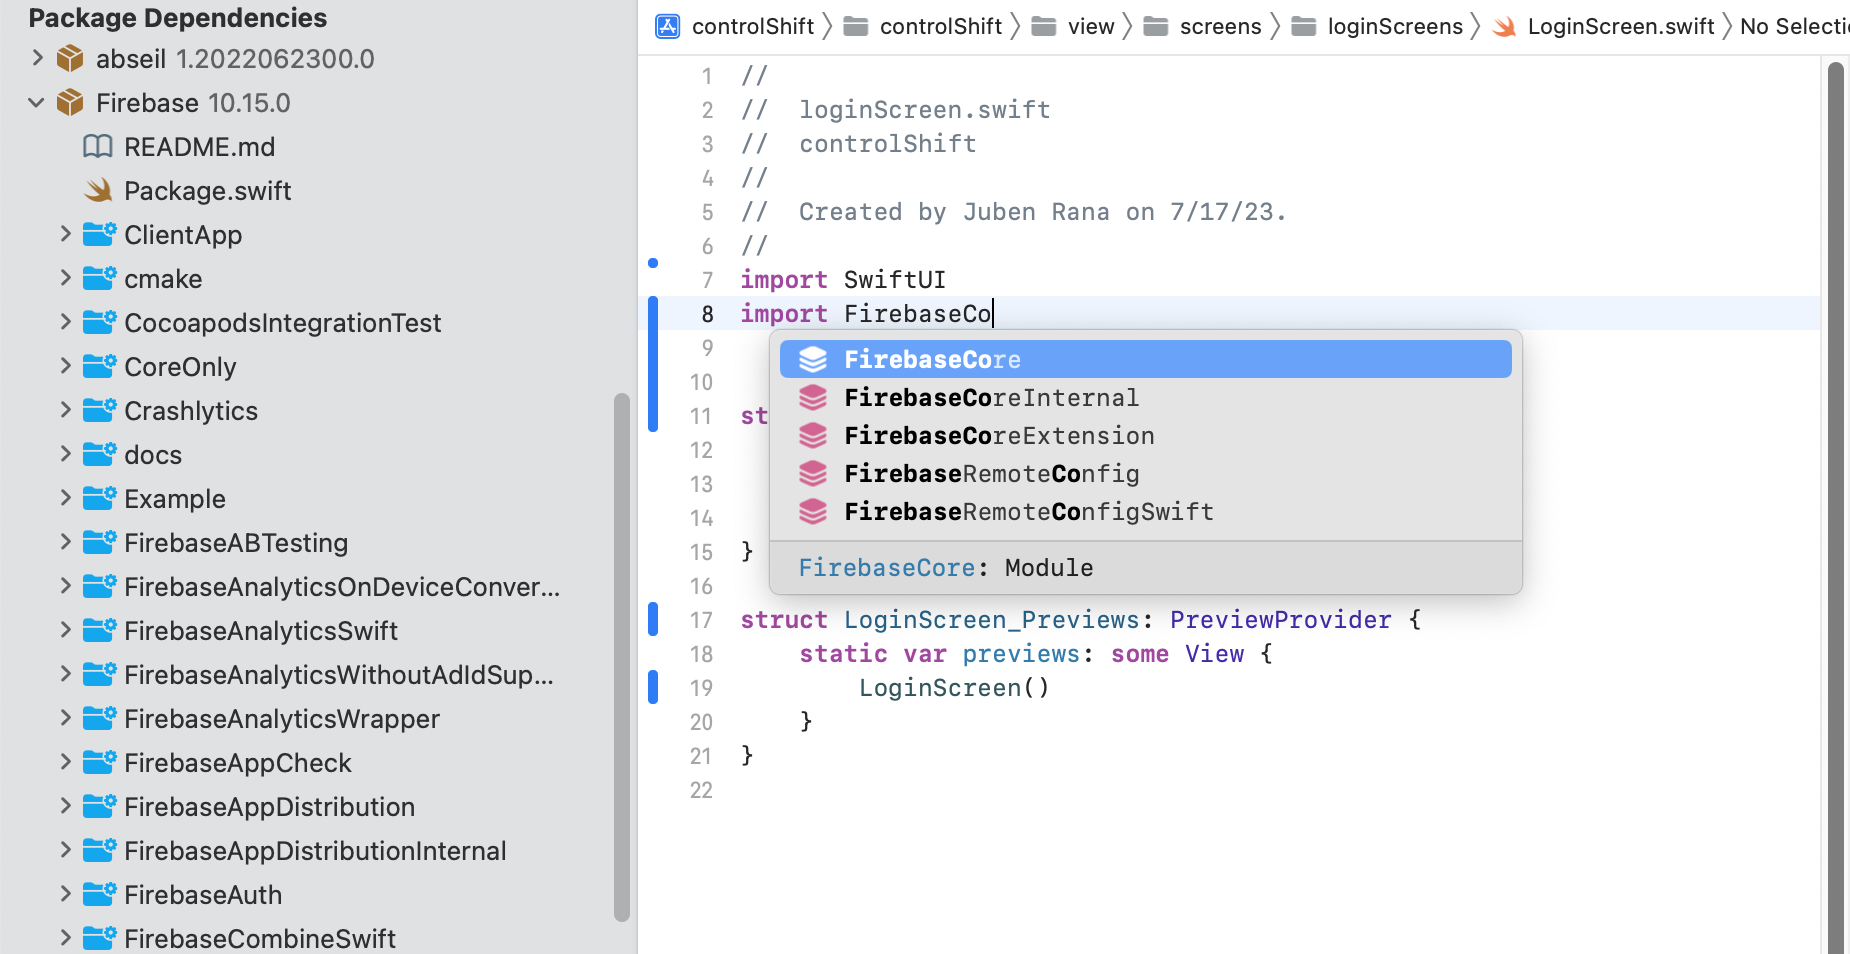Open the LoginScreen.swift breadcrumb segment
The image size is (1850, 954).
pyautogui.click(x=1603, y=27)
